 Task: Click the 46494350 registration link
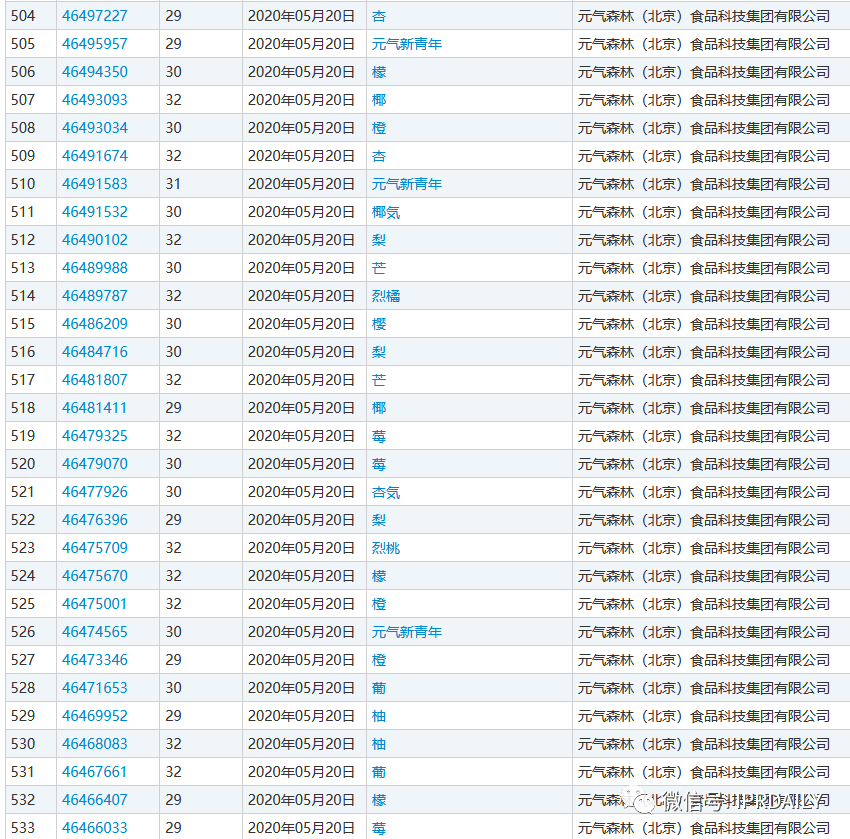(x=95, y=72)
